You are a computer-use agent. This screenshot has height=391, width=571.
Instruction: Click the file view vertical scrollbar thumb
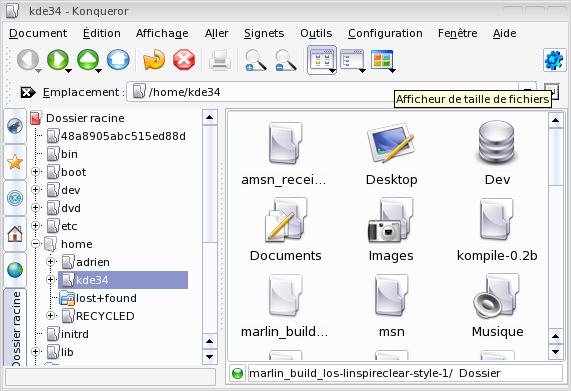coord(555,157)
